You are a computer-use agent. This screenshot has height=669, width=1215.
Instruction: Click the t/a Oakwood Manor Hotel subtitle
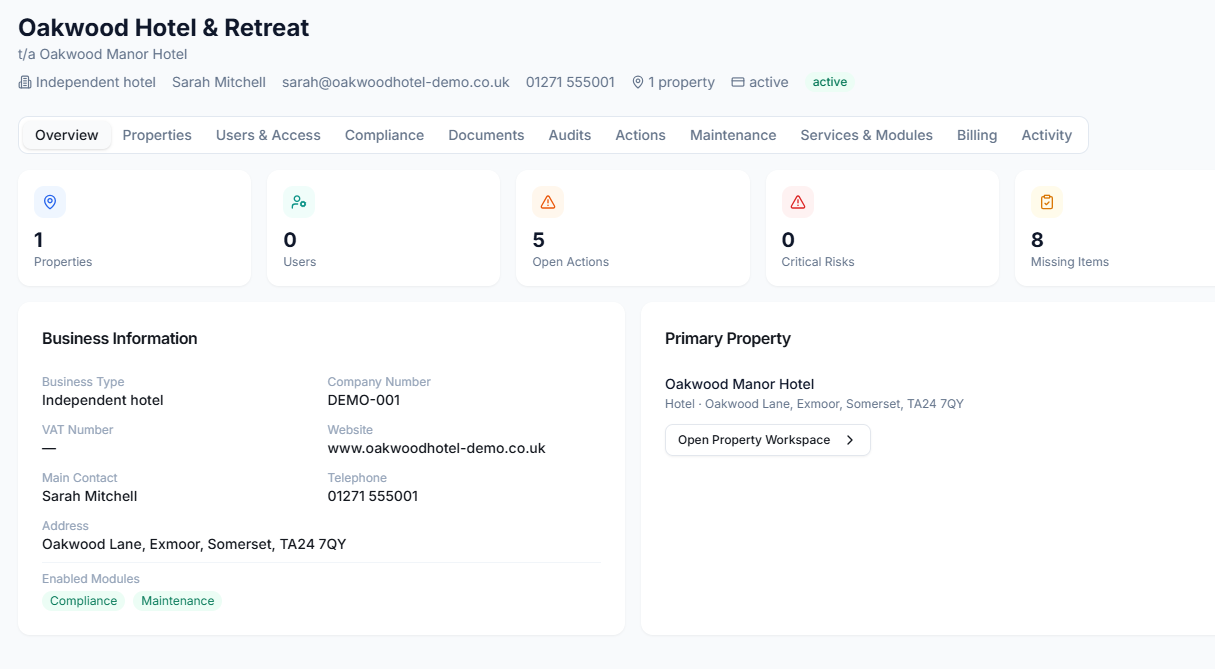tap(103, 54)
